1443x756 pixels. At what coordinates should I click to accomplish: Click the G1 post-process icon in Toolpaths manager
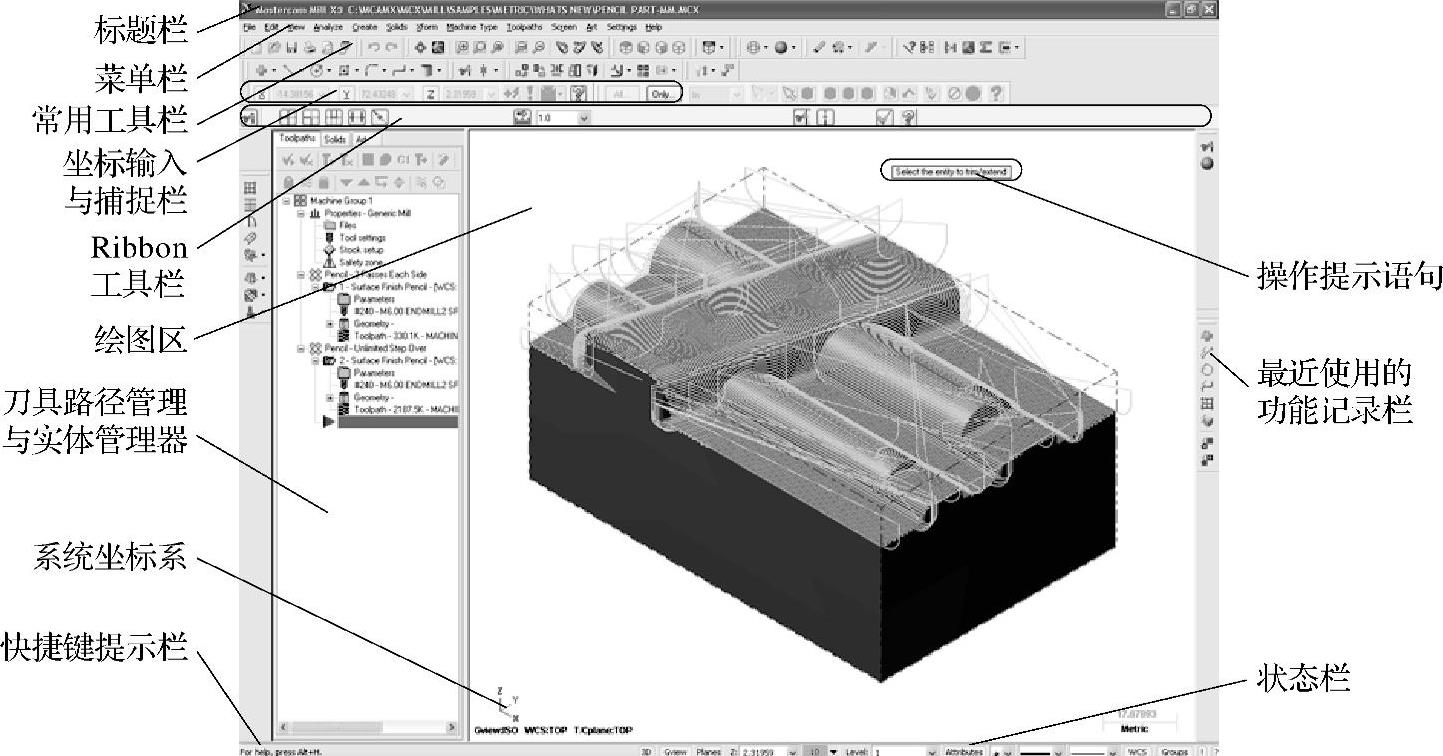click(404, 160)
